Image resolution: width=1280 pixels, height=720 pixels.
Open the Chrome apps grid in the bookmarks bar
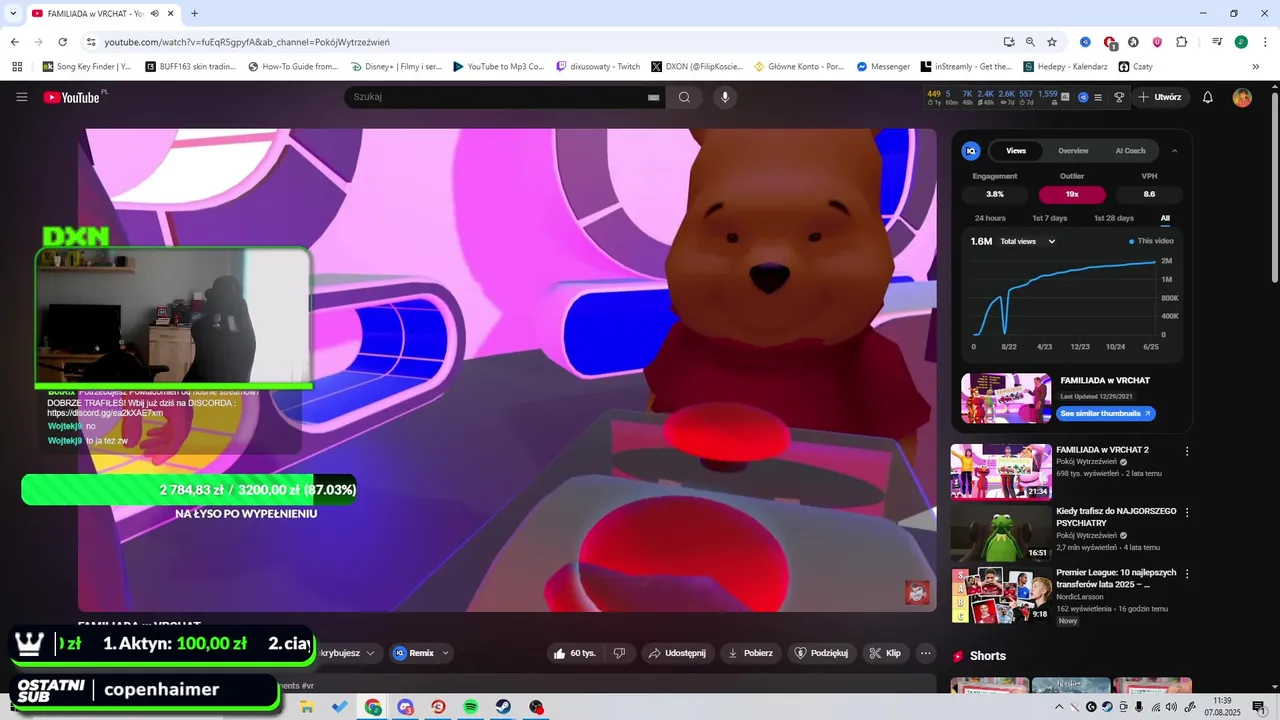click(17, 67)
